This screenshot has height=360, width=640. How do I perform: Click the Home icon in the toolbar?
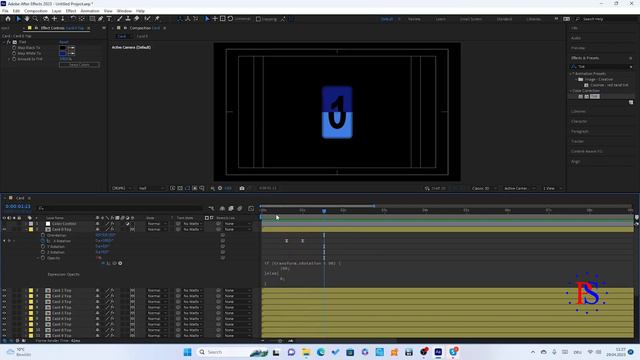[x=8, y=19]
